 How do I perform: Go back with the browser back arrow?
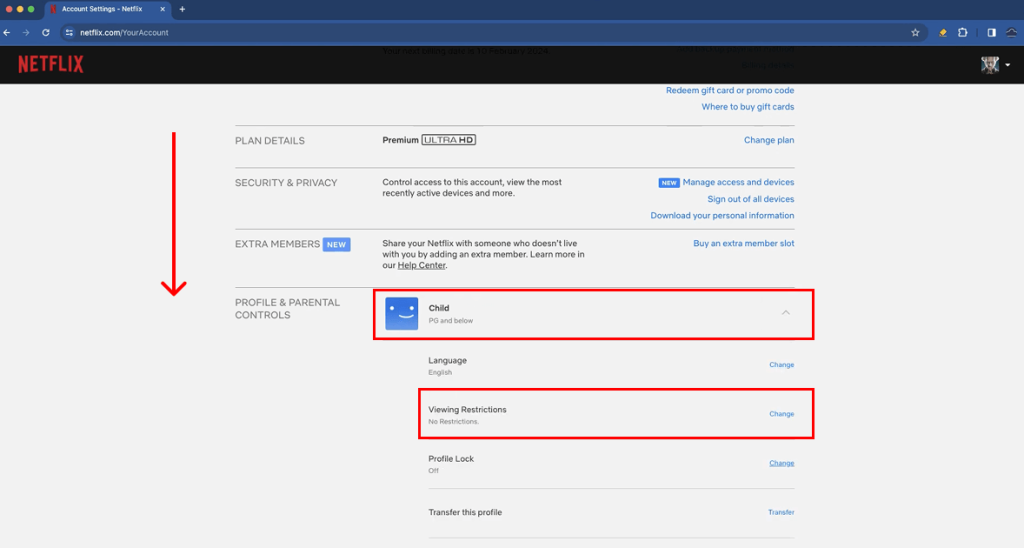[x=7, y=33]
